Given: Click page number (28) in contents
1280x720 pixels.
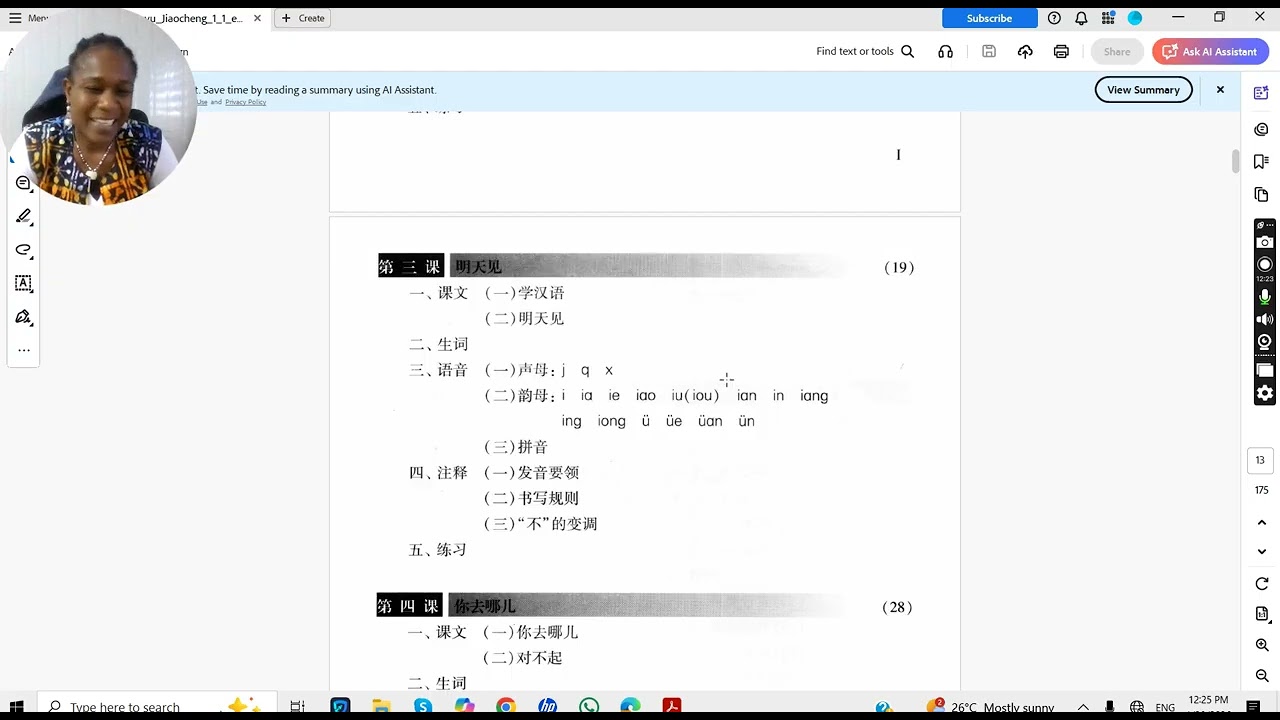Looking at the screenshot, I should coord(897,607).
